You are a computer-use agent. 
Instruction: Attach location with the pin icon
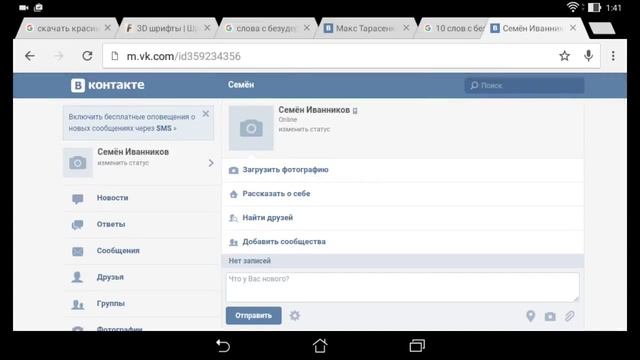531,316
